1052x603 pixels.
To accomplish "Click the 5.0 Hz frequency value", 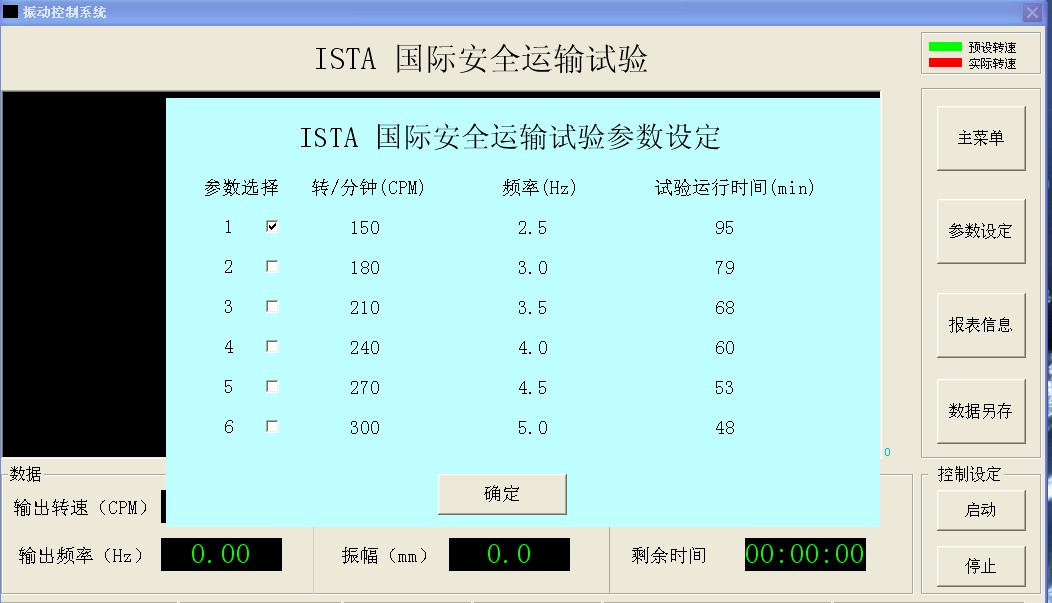I will pyautogui.click(x=532, y=428).
